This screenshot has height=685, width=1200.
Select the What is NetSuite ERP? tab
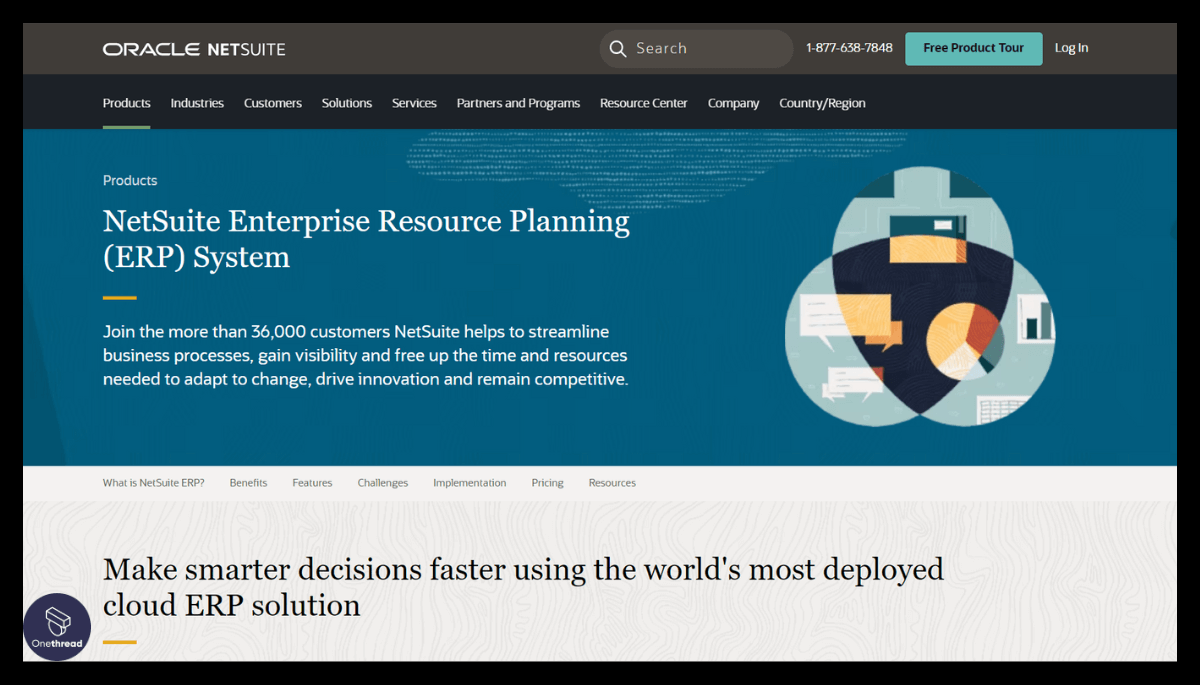(153, 482)
